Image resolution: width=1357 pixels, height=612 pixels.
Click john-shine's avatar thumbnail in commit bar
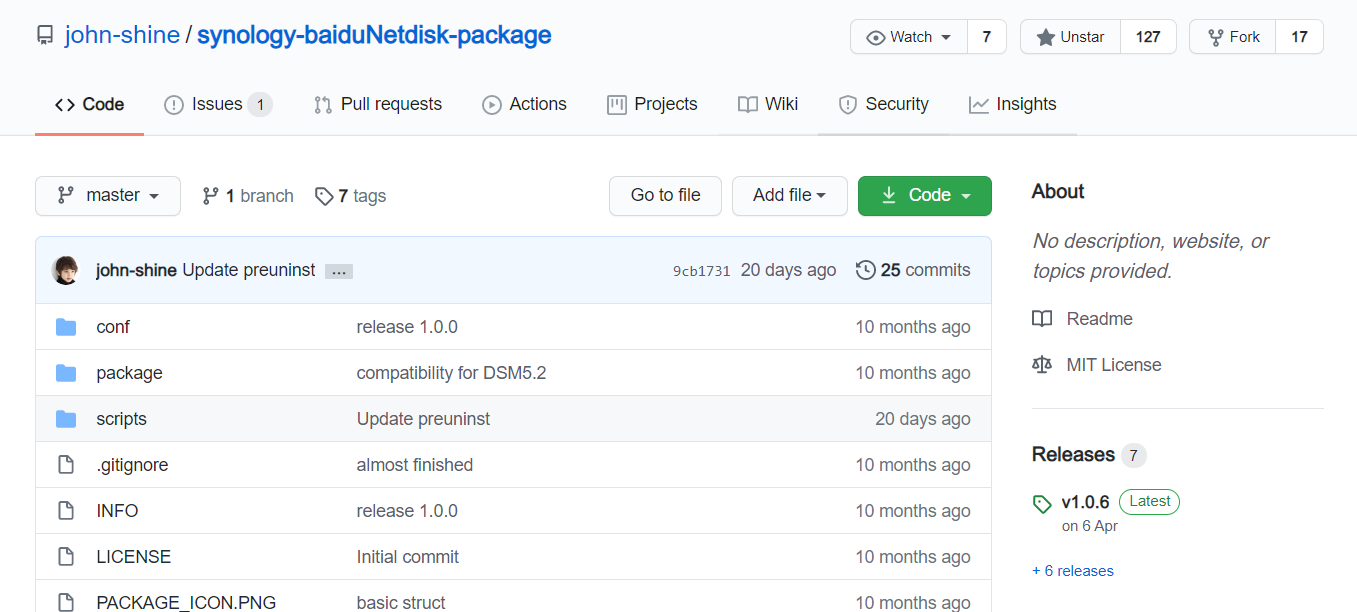66,270
